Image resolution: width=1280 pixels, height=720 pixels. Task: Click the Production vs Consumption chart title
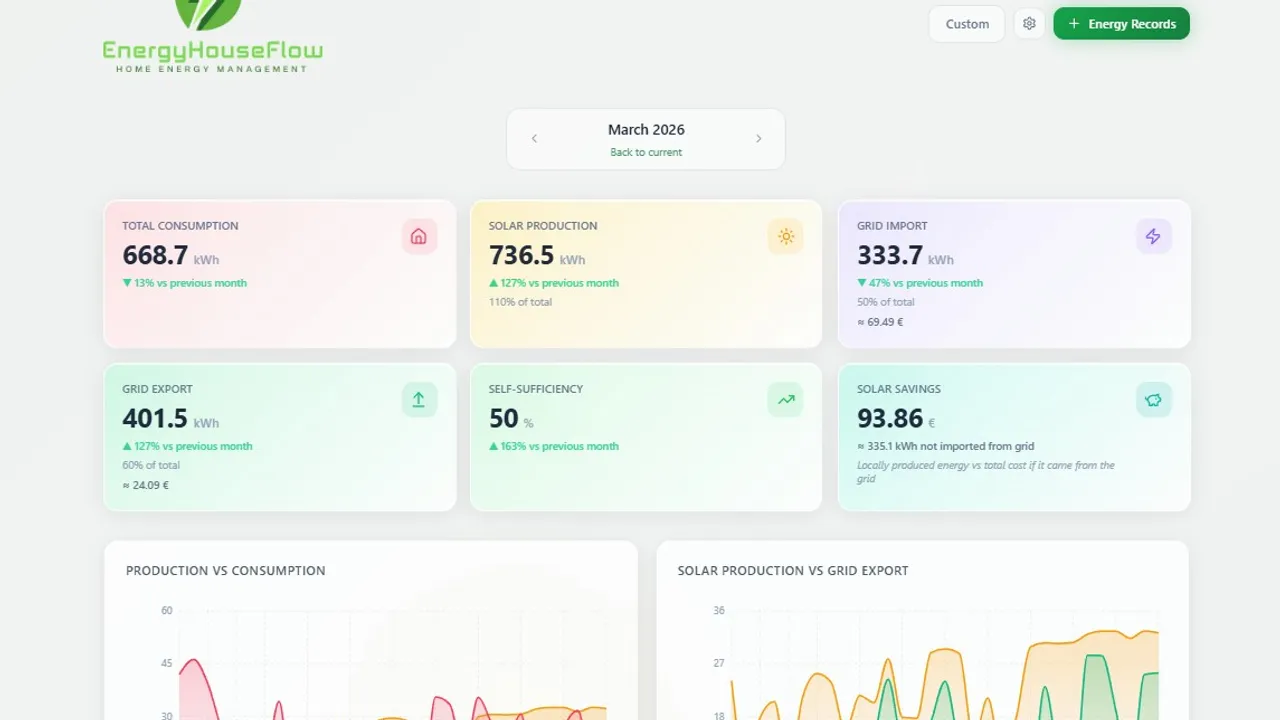pos(225,571)
